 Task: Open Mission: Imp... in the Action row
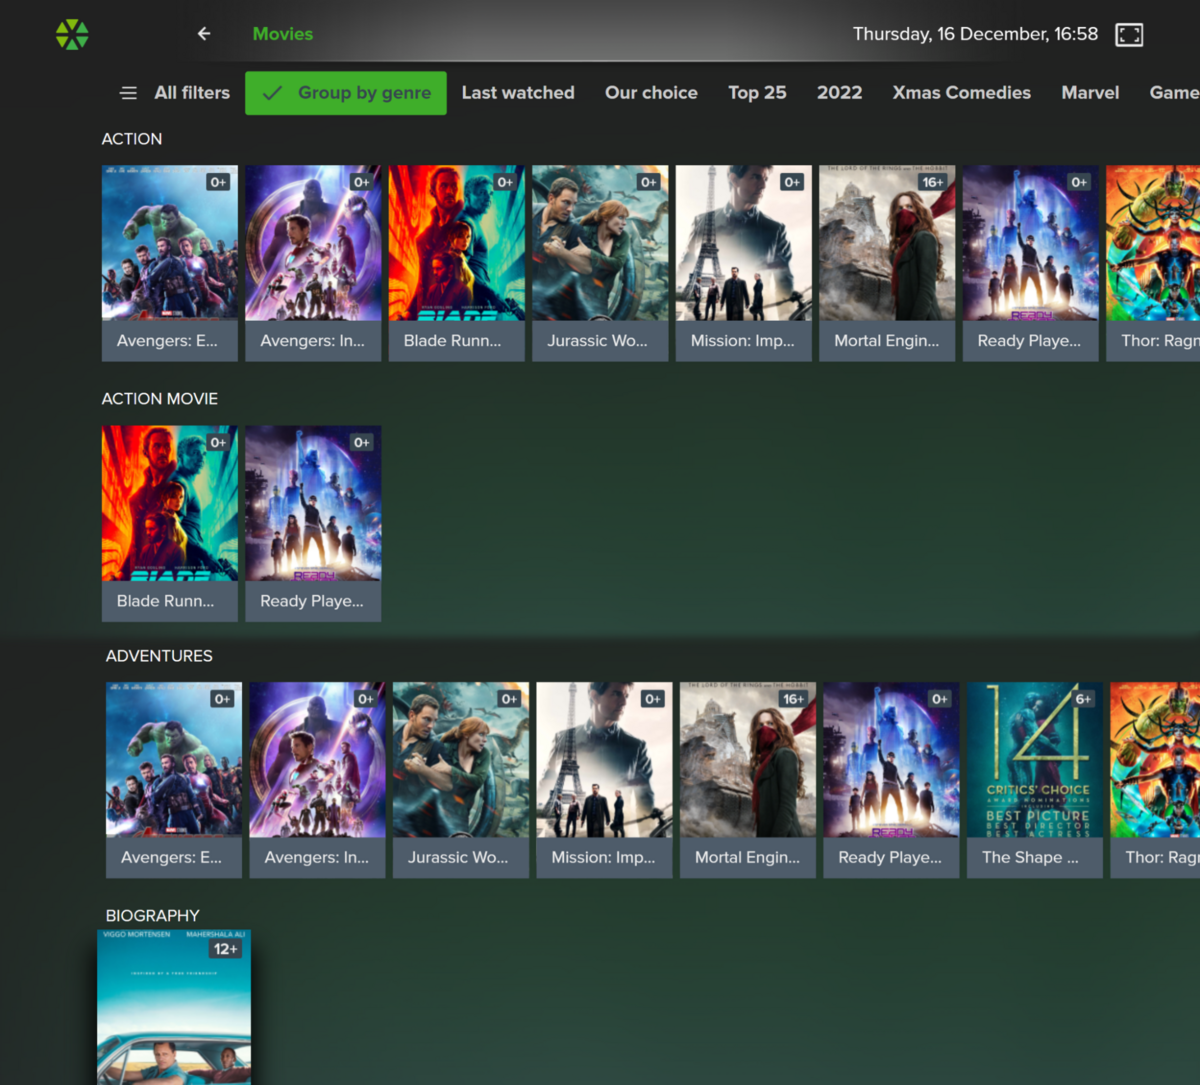744,263
